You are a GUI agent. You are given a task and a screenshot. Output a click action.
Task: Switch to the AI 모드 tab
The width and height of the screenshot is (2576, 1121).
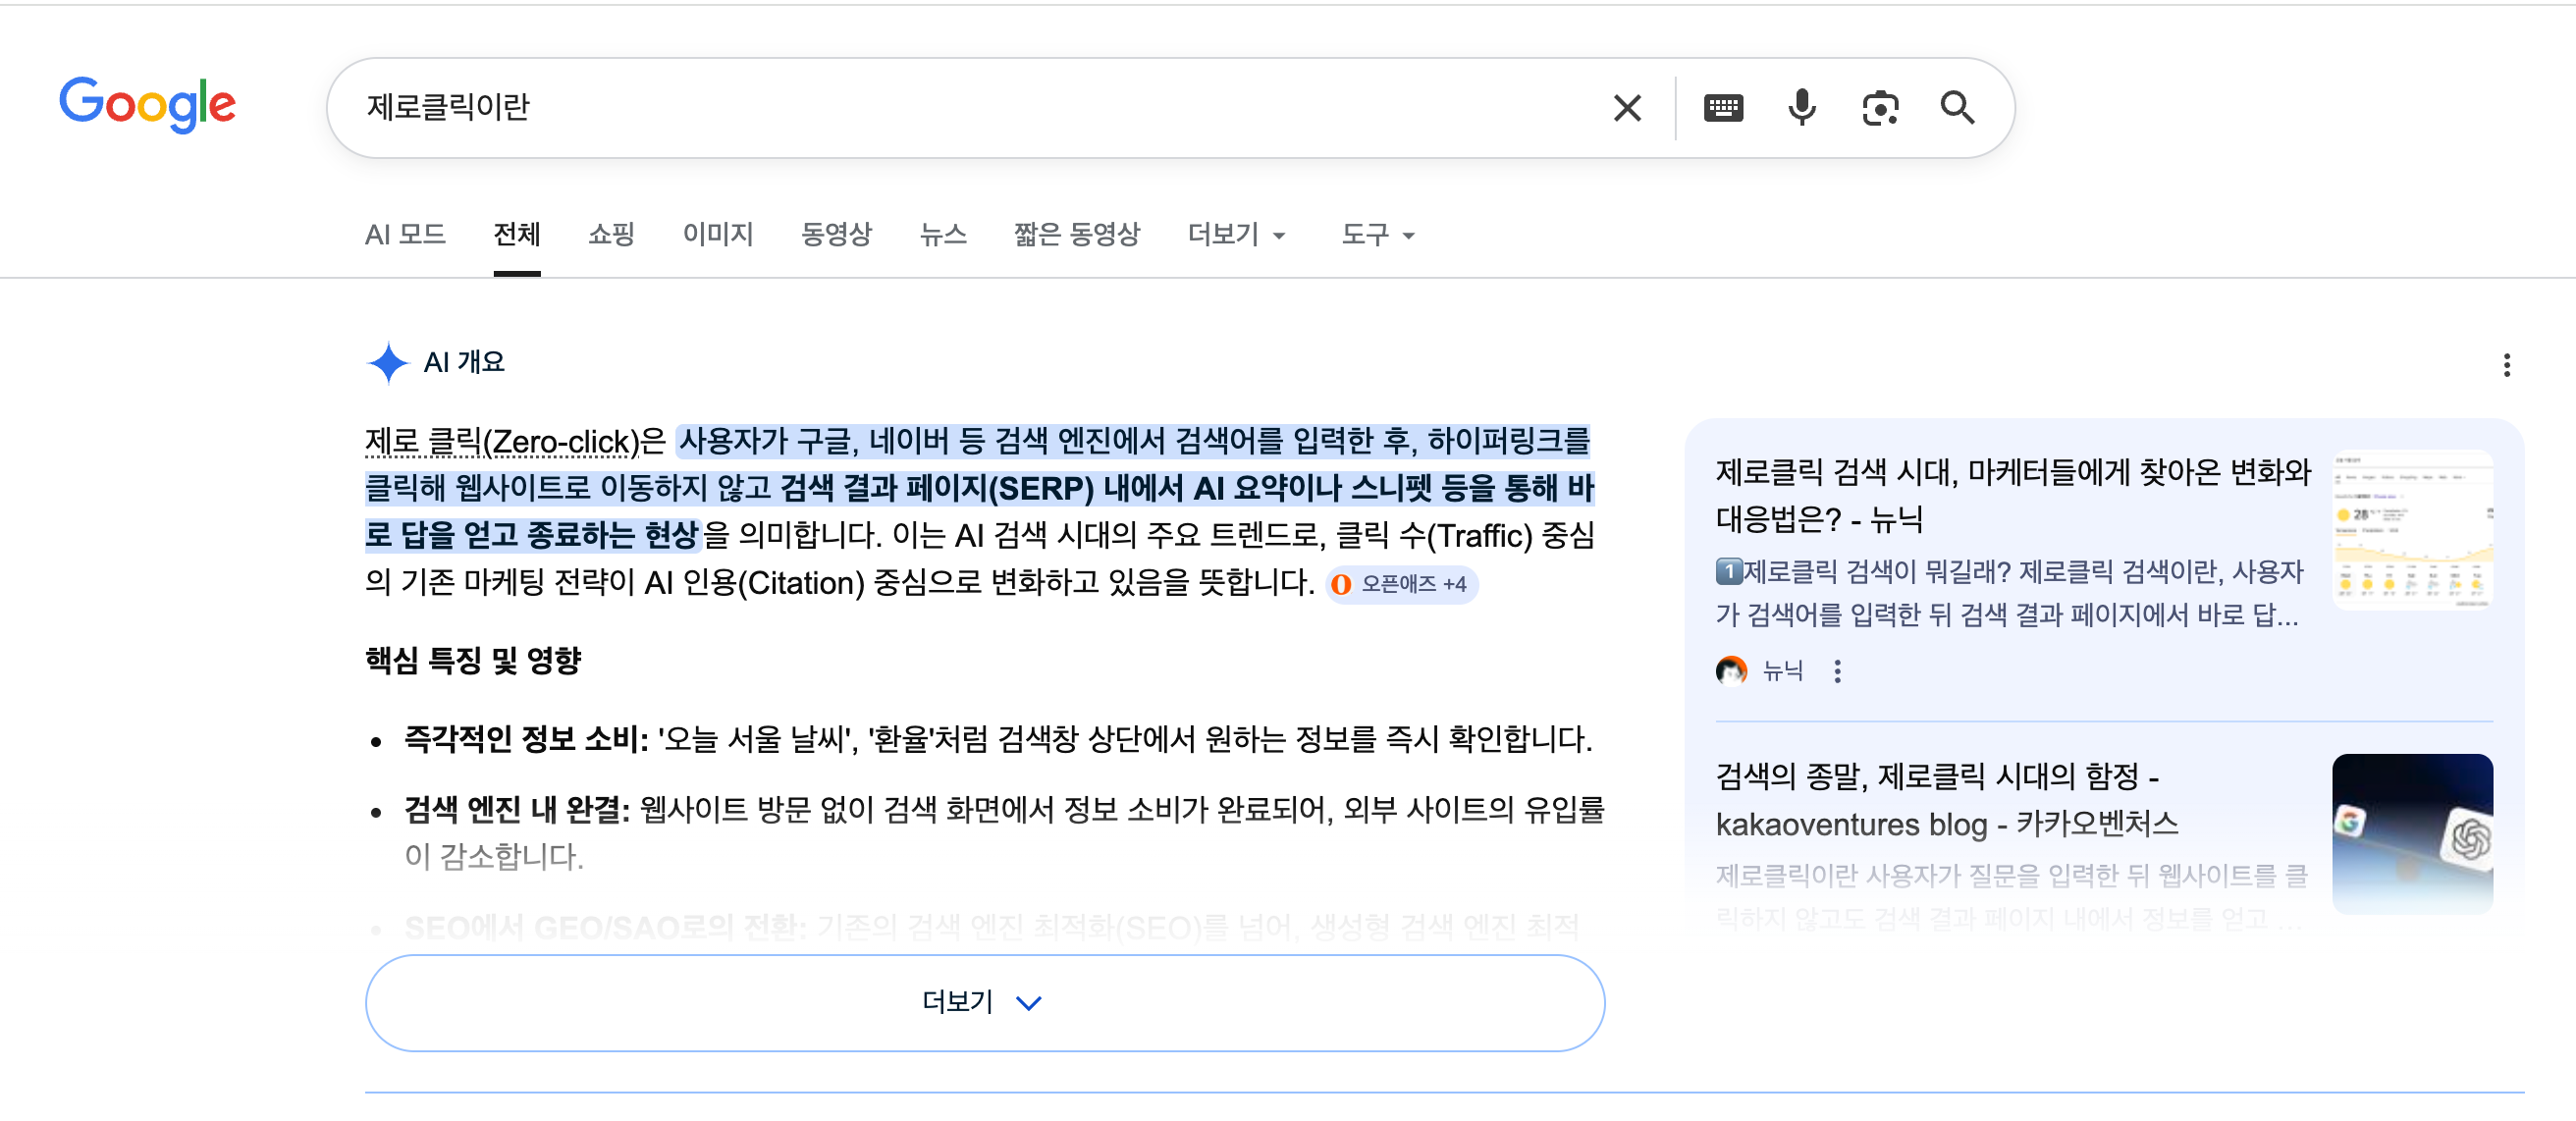405,235
